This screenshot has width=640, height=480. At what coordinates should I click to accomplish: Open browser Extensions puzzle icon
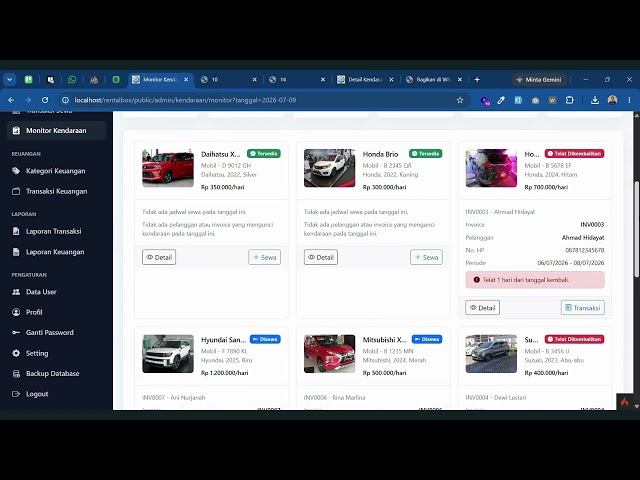pos(570,100)
